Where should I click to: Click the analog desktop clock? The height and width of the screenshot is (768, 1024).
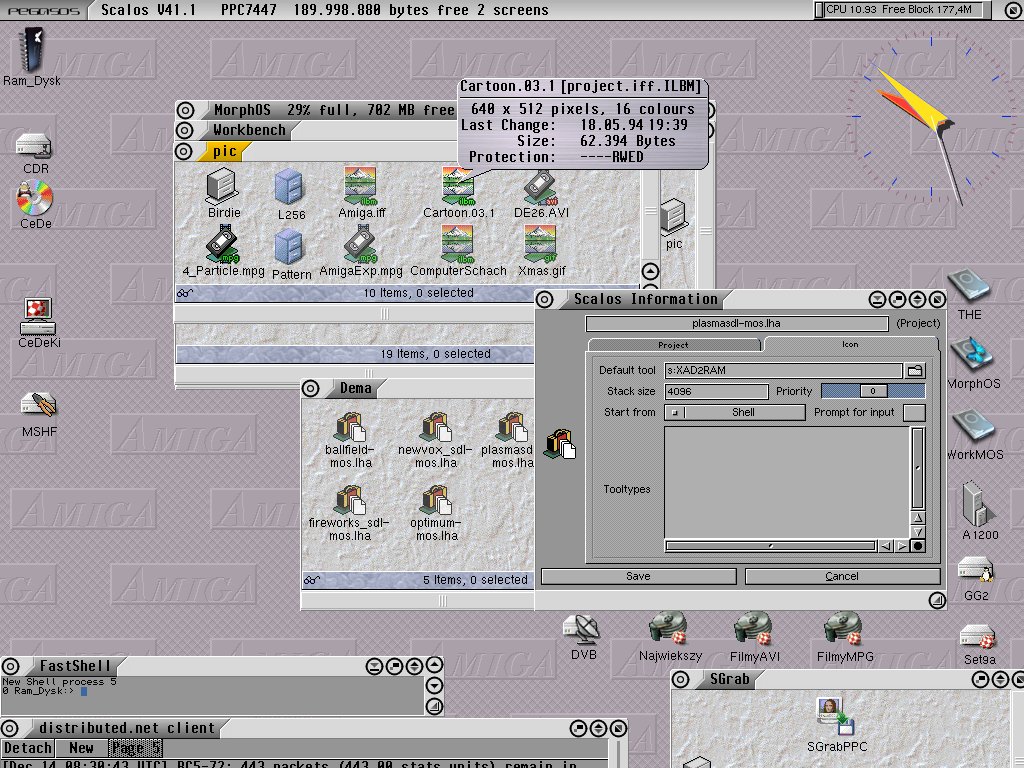click(x=932, y=119)
